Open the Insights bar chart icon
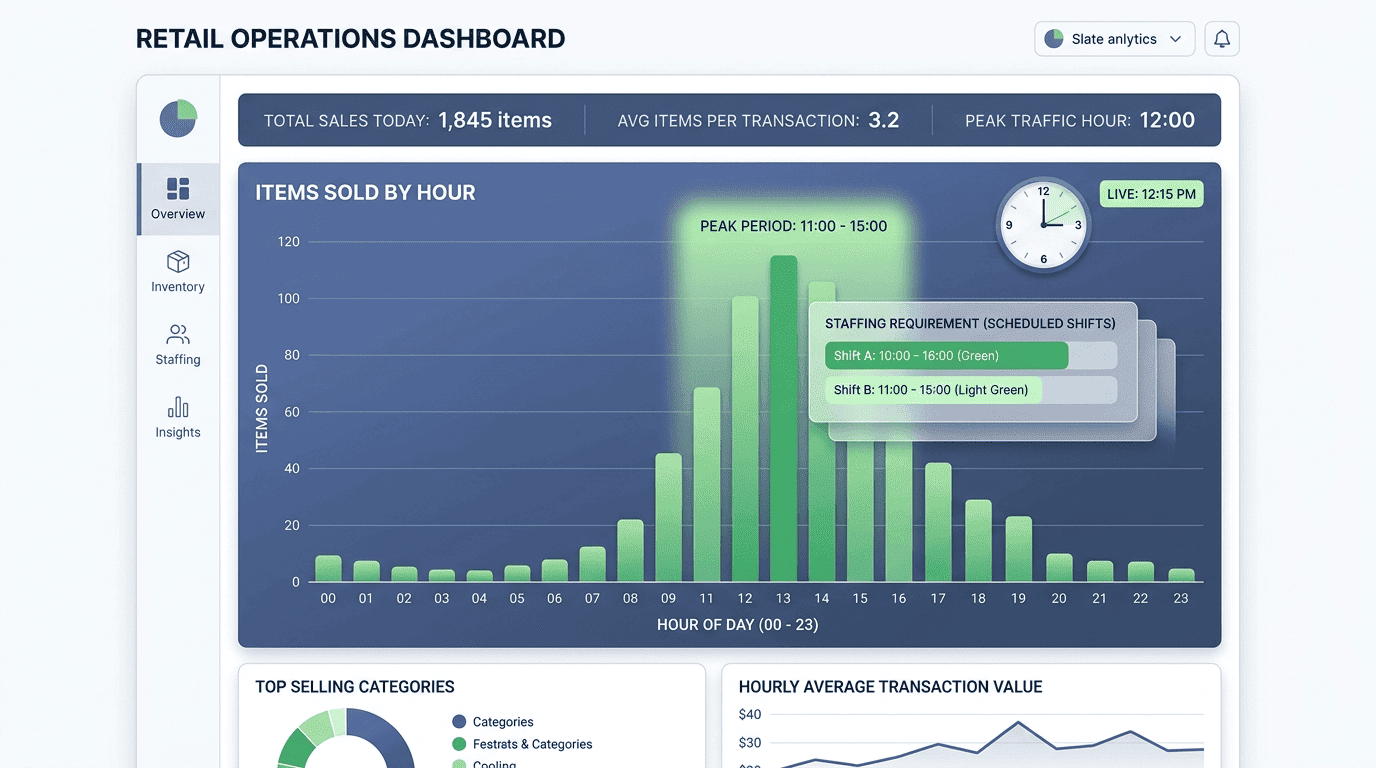The image size is (1376, 768). 178,407
